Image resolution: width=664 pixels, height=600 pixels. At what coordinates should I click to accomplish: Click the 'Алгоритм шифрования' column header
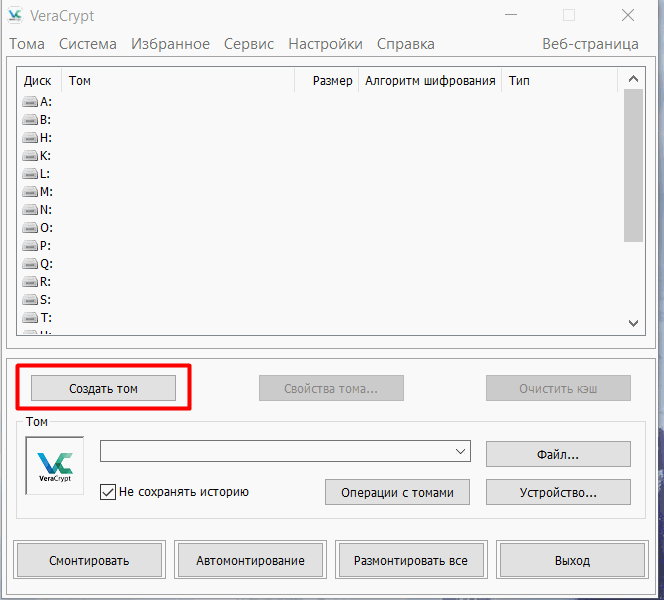[430, 81]
